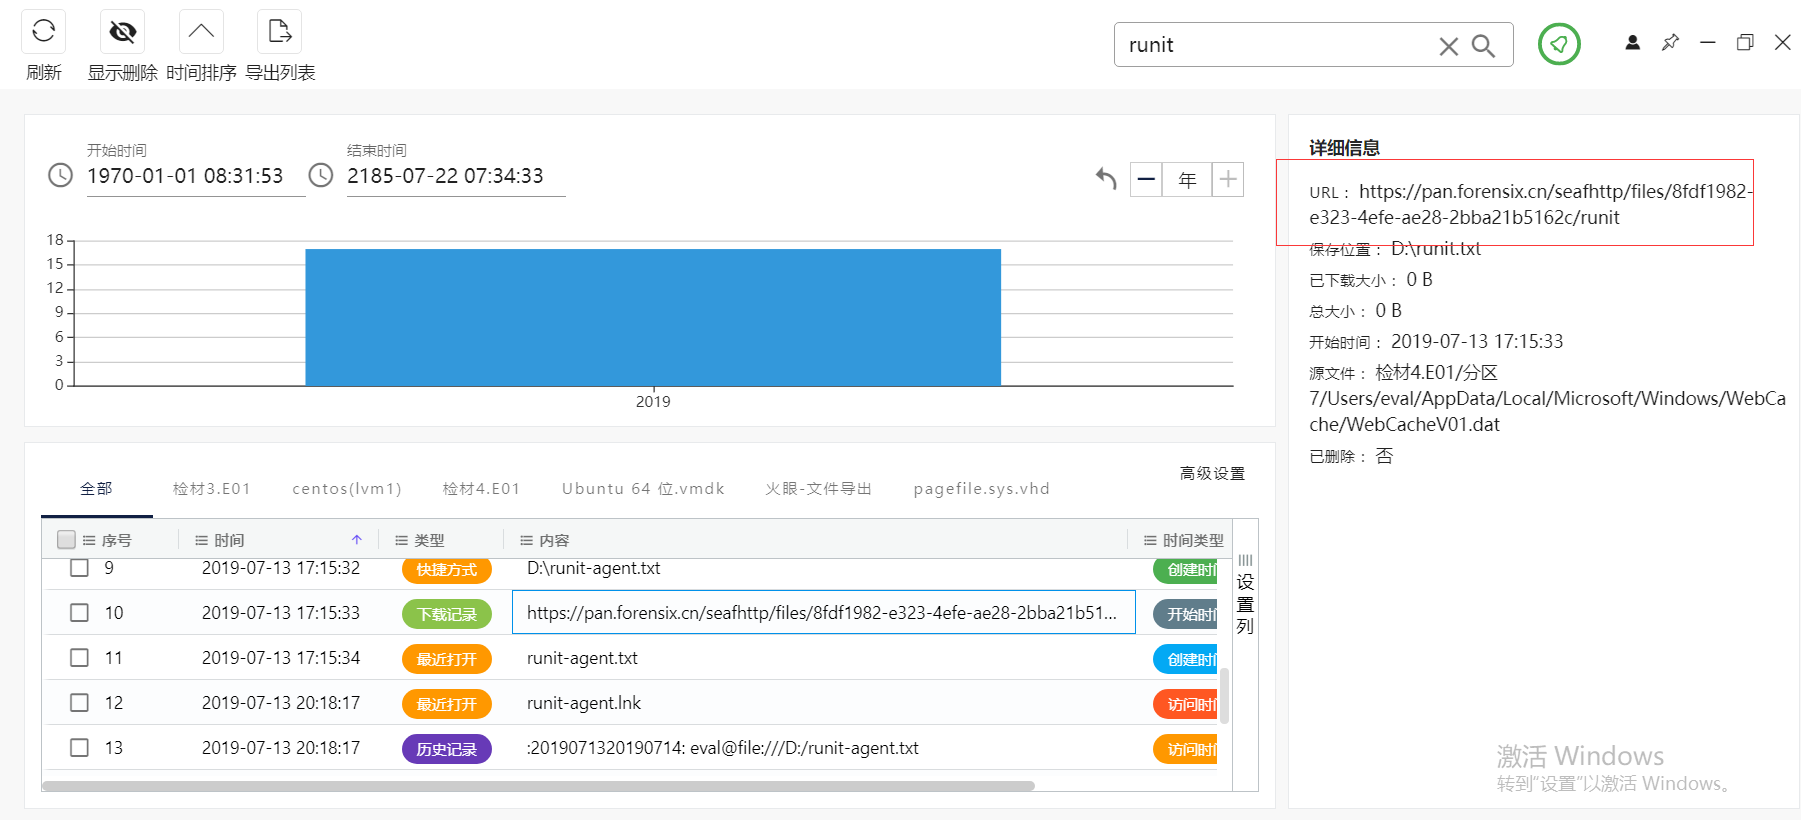The height and width of the screenshot is (820, 1801).
Task: Click the export list (导出列表) icon
Action: 280,31
